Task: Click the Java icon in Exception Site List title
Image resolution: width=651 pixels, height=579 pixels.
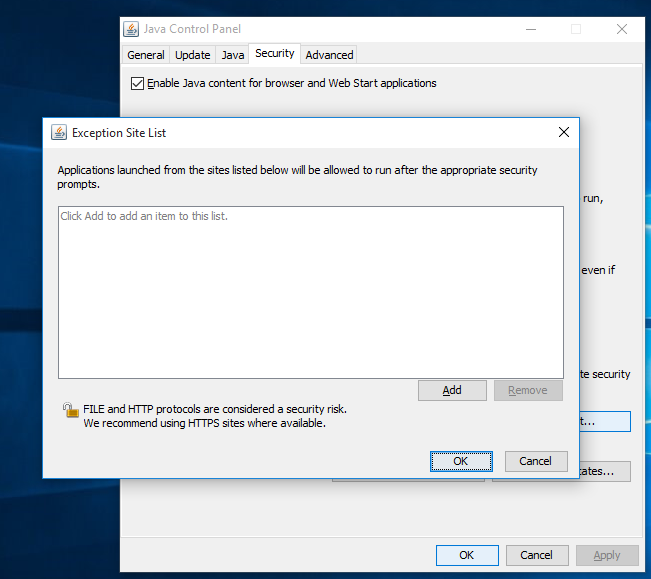Action: pyautogui.click(x=59, y=132)
